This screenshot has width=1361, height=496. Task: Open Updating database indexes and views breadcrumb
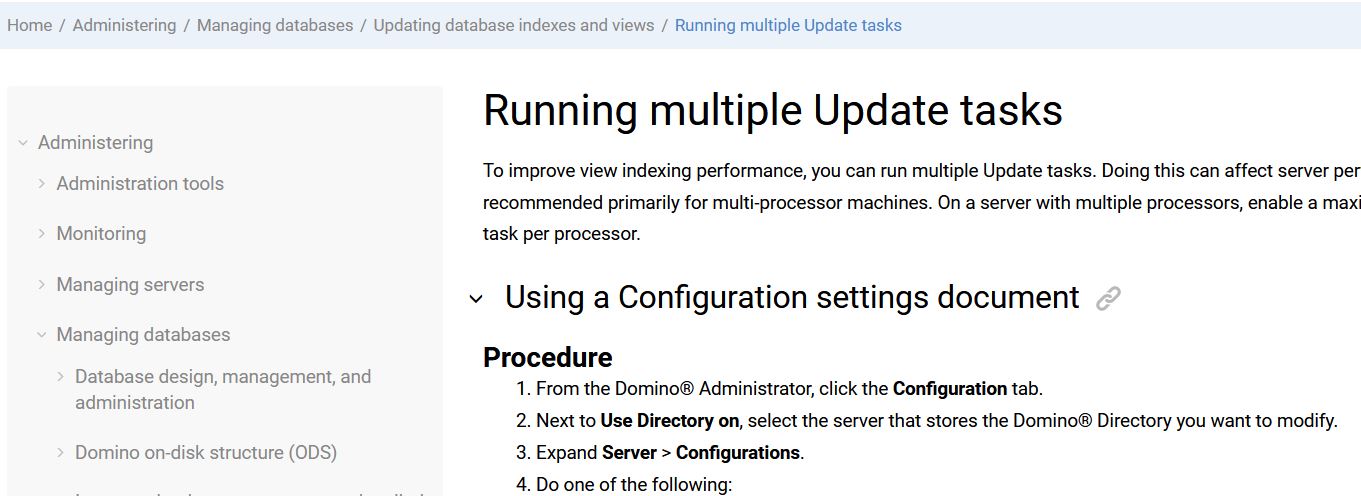pos(514,26)
